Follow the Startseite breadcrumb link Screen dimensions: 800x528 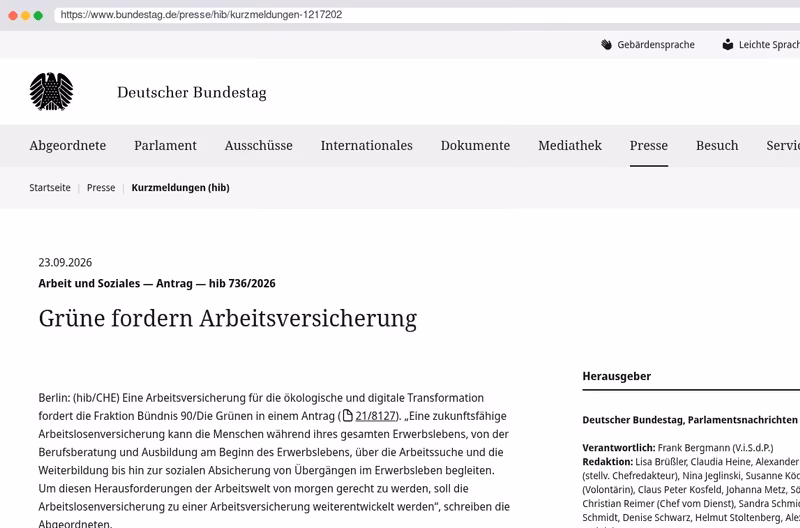[50, 188]
